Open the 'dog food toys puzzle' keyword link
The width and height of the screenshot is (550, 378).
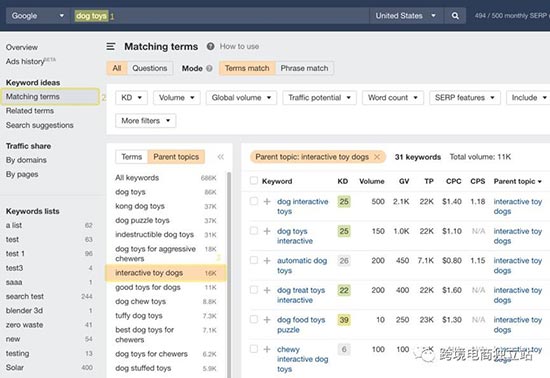(x=301, y=325)
